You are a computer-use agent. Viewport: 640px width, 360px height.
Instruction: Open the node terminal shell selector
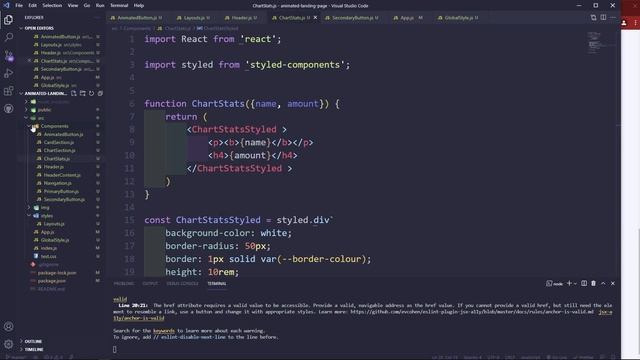[x=554, y=283]
